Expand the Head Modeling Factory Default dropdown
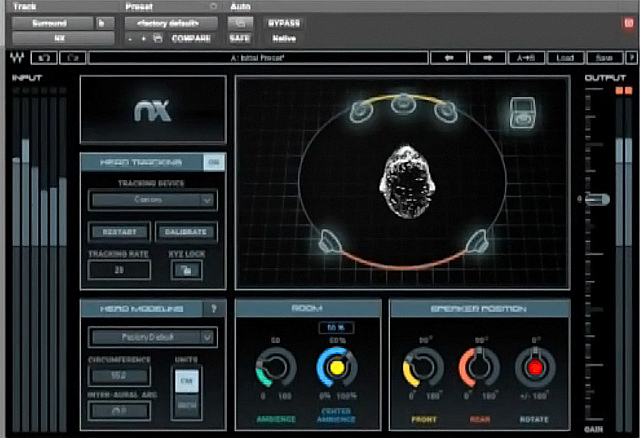This screenshot has height=438, width=640. click(x=152, y=337)
